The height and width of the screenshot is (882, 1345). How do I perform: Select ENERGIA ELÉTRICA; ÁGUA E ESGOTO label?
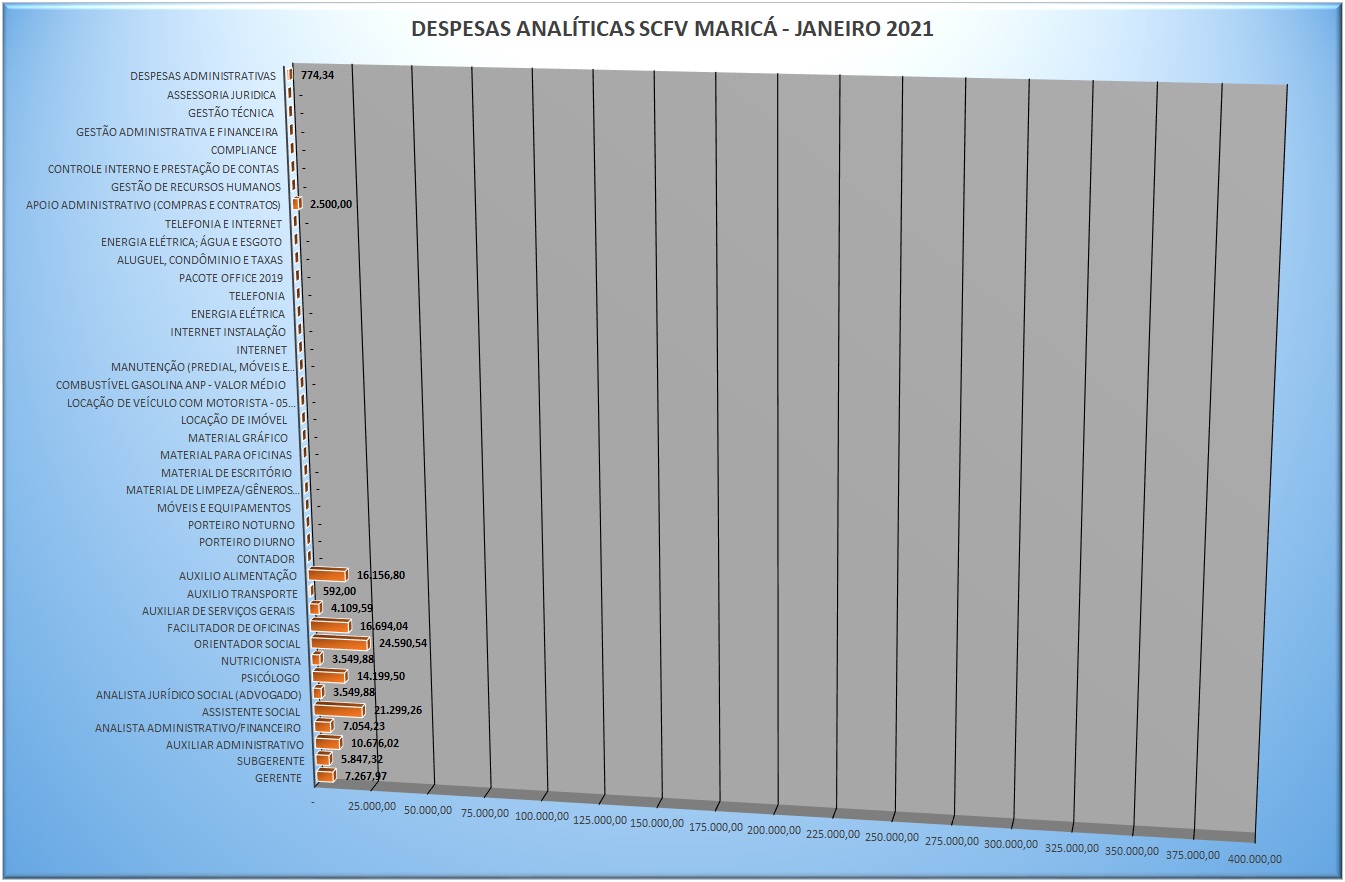(x=192, y=242)
